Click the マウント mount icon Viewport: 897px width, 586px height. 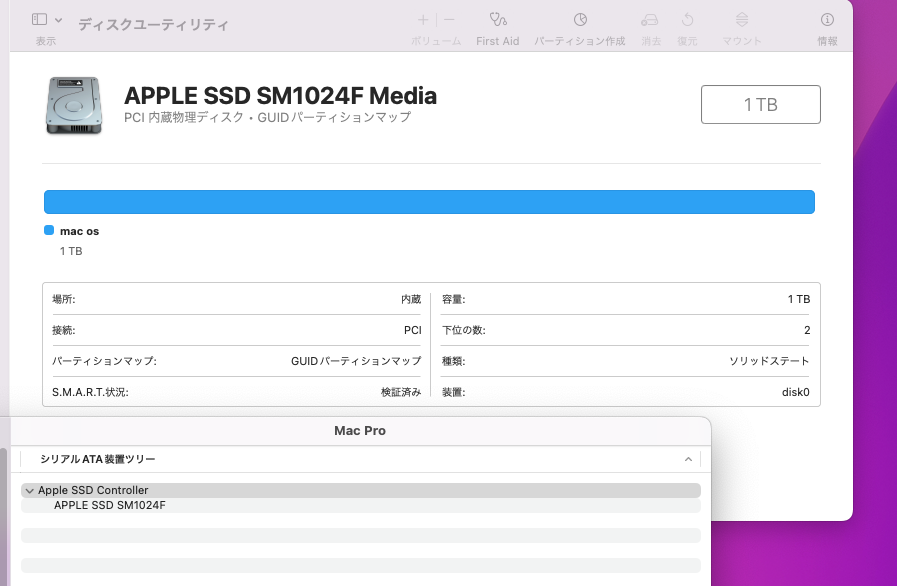pos(741,20)
